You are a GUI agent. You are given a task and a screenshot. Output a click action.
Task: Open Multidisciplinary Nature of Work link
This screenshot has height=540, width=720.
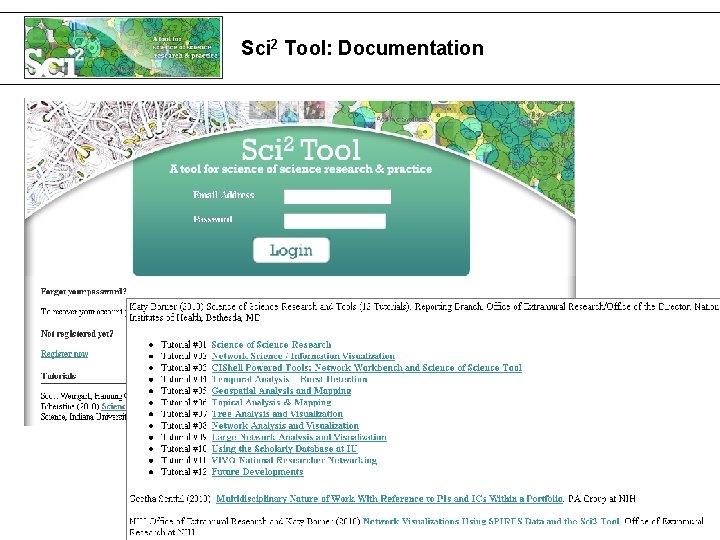389,498
